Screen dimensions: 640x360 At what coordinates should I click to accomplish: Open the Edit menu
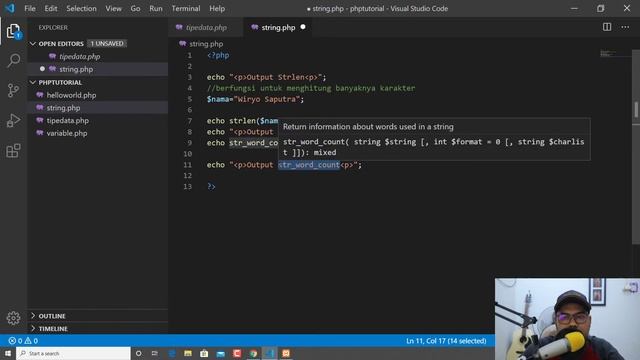(x=51, y=9)
